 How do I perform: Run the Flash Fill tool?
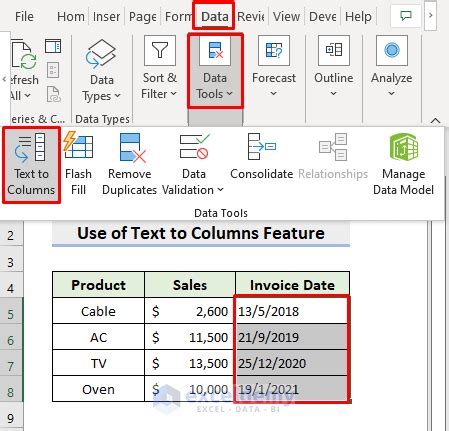pyautogui.click(x=78, y=164)
